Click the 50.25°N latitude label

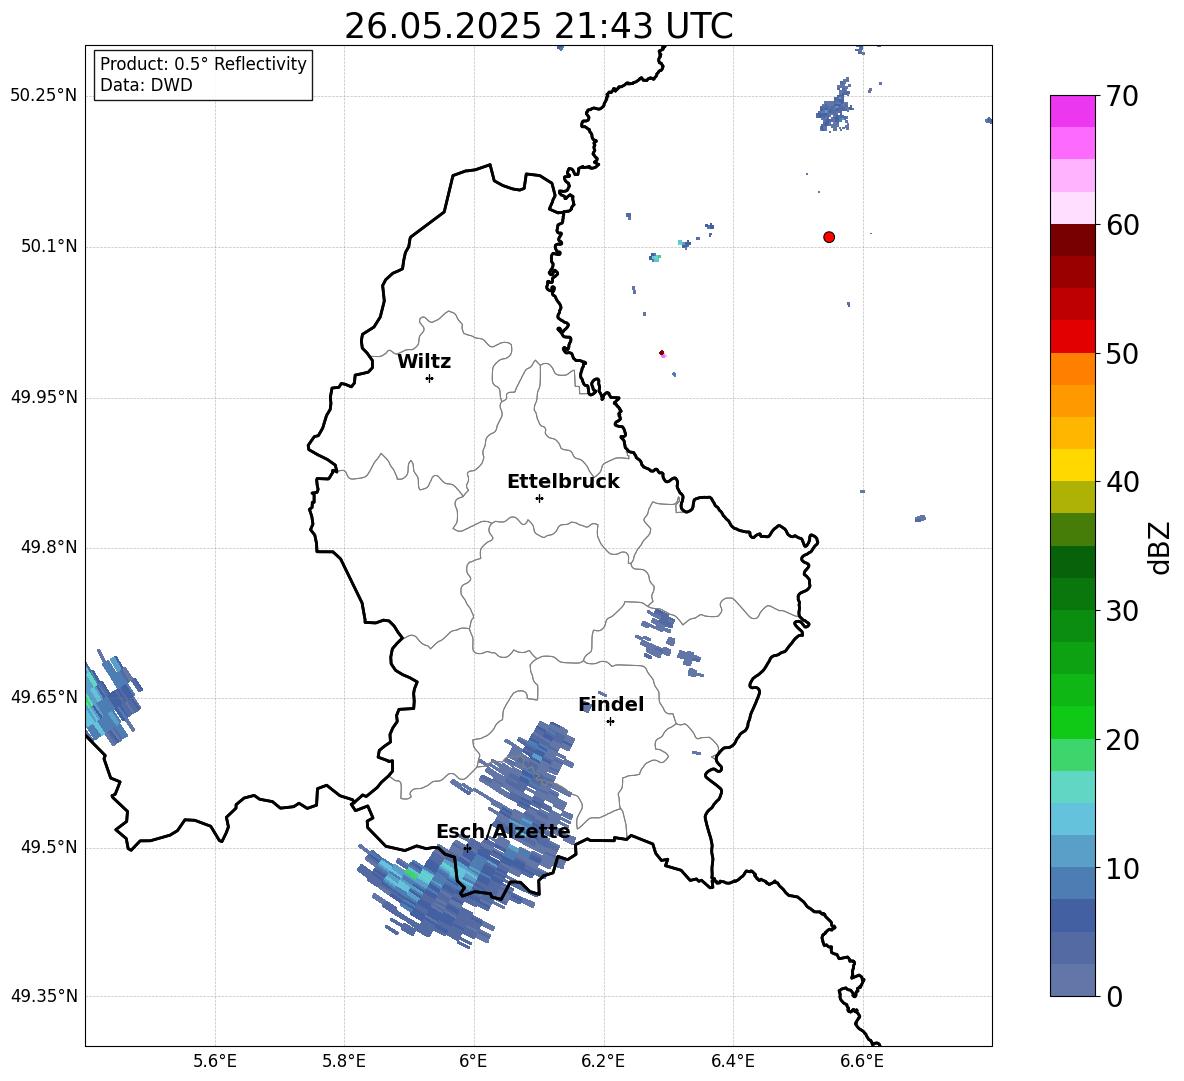[44, 96]
